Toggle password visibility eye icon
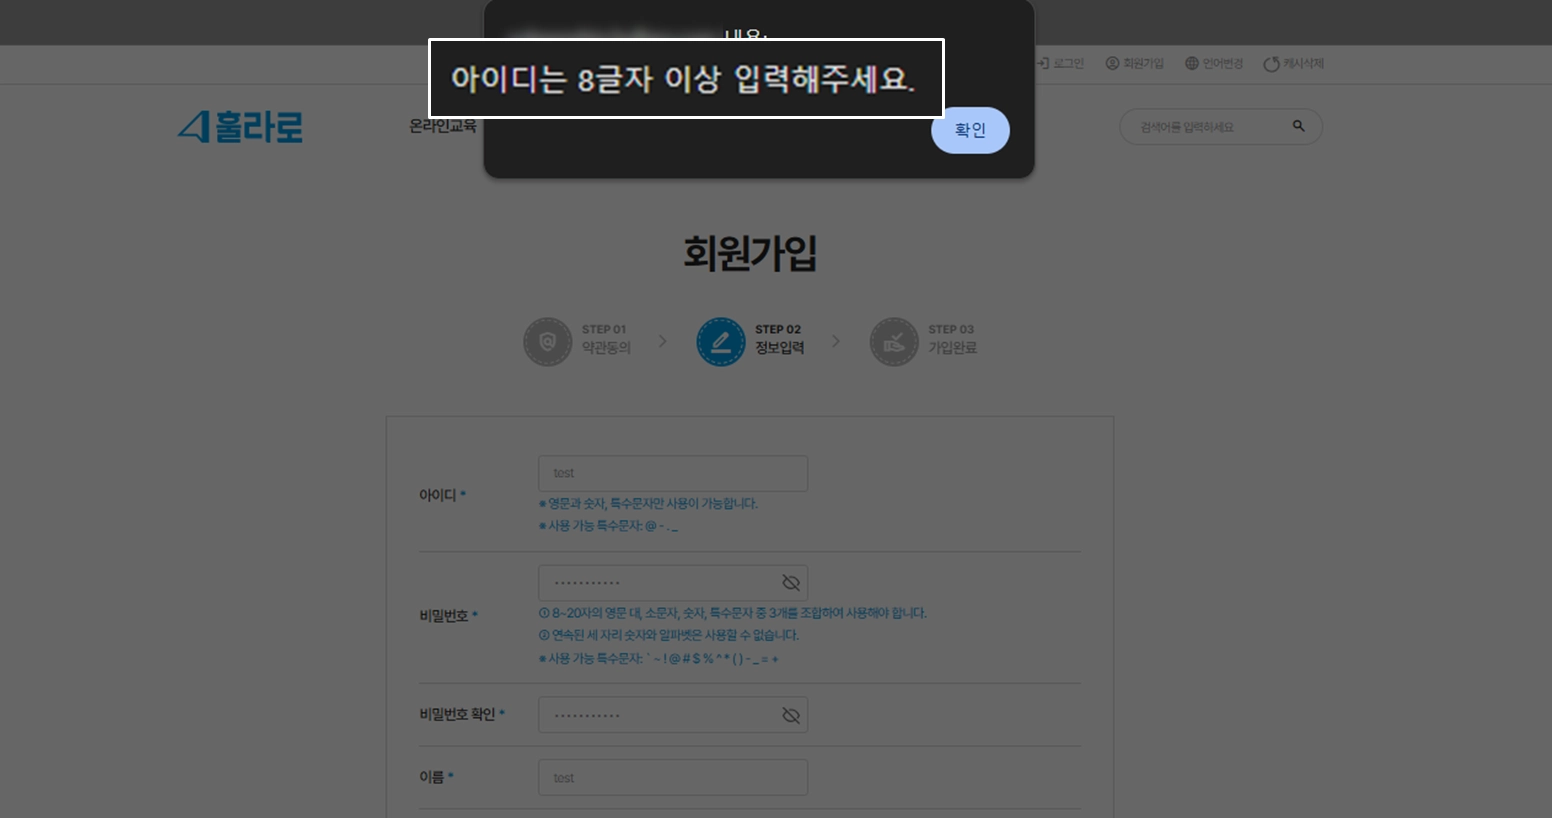 coord(791,583)
